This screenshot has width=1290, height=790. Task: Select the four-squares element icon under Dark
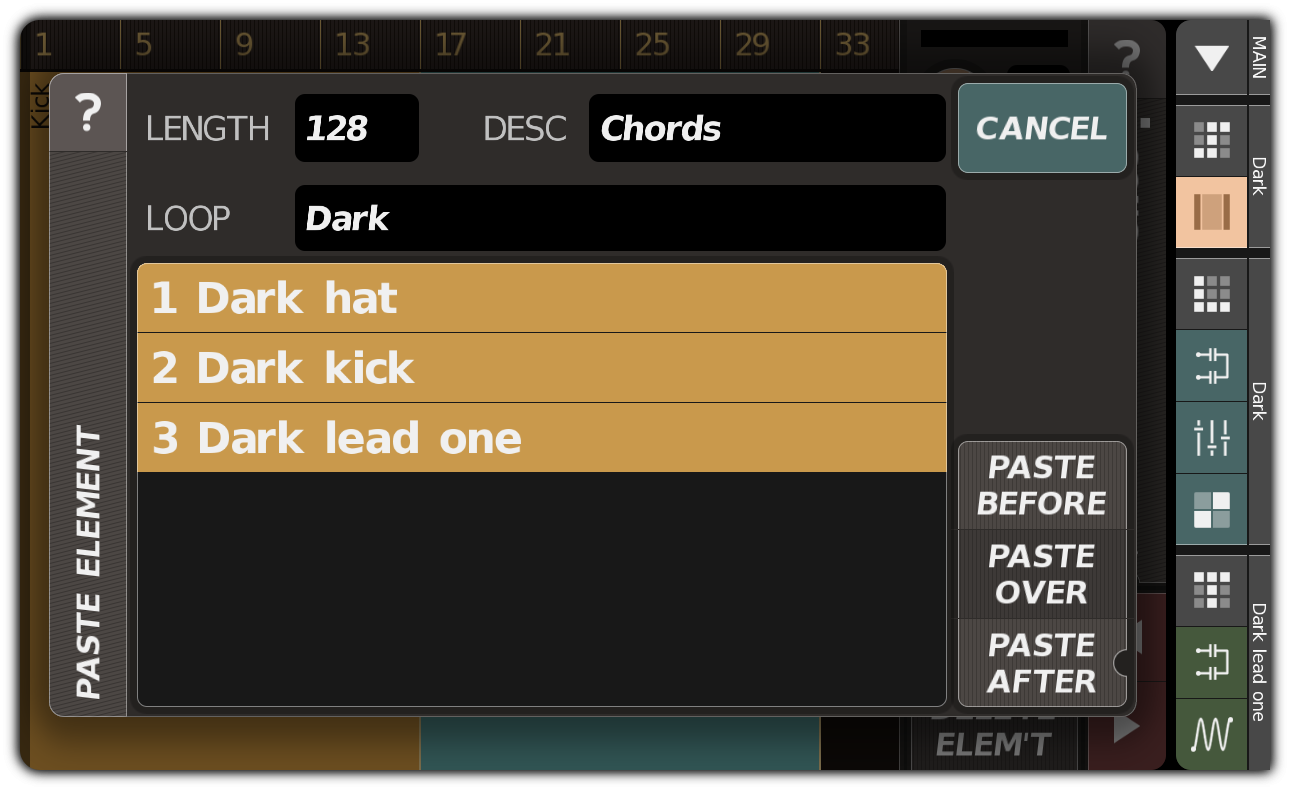tap(1211, 510)
